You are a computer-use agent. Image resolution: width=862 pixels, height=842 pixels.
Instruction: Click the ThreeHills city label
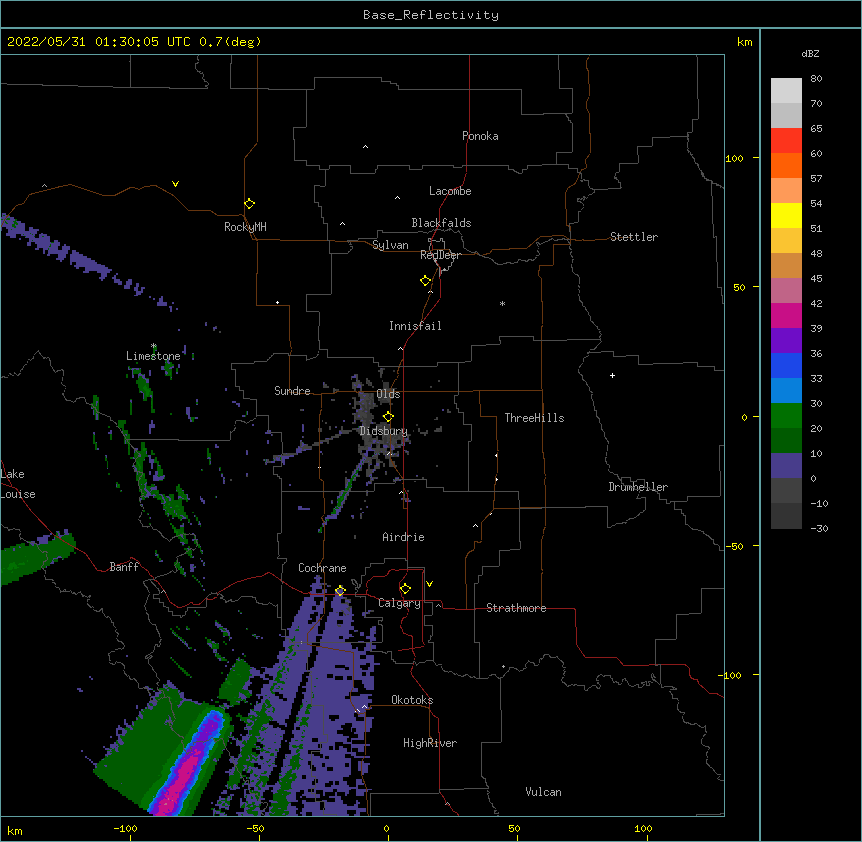point(534,418)
